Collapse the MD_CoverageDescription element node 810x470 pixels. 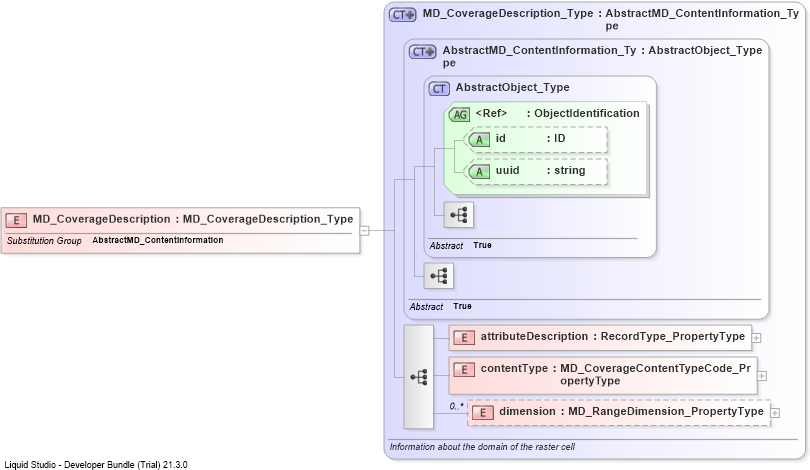click(365, 231)
